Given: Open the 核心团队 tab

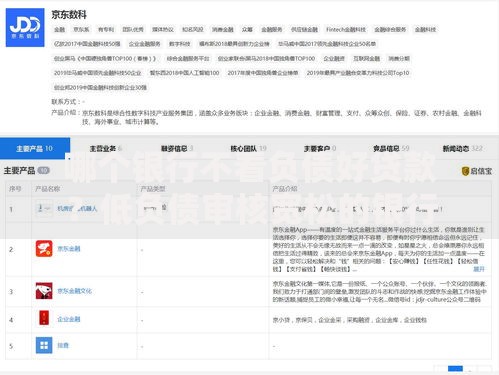Looking at the screenshot, I should coord(248,149).
